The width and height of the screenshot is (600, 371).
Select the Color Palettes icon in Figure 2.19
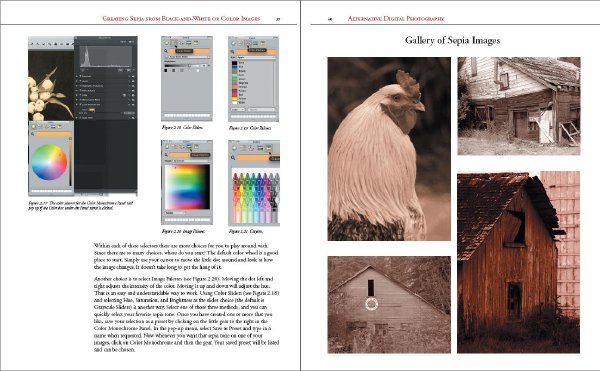click(249, 43)
